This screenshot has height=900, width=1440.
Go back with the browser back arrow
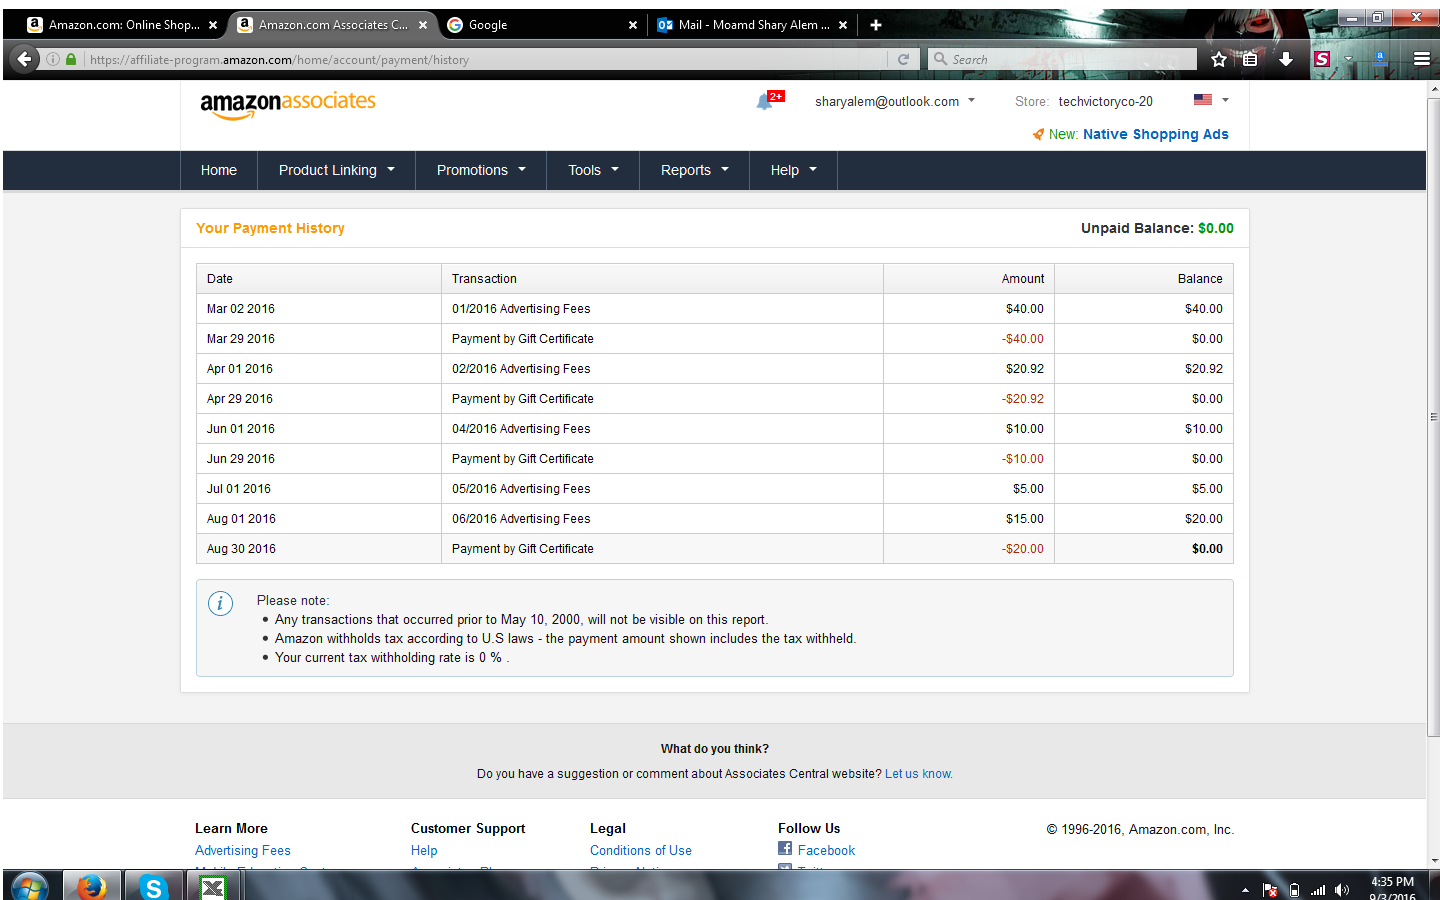pos(25,59)
